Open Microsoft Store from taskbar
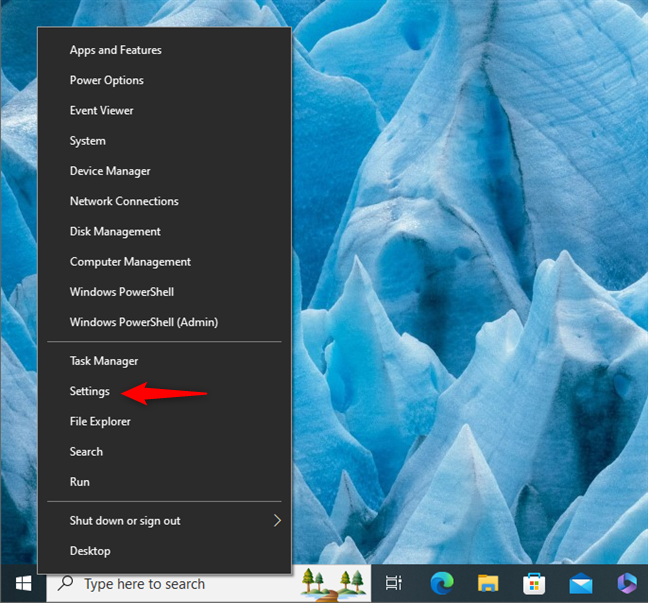This screenshot has width=648, height=603. click(x=534, y=584)
